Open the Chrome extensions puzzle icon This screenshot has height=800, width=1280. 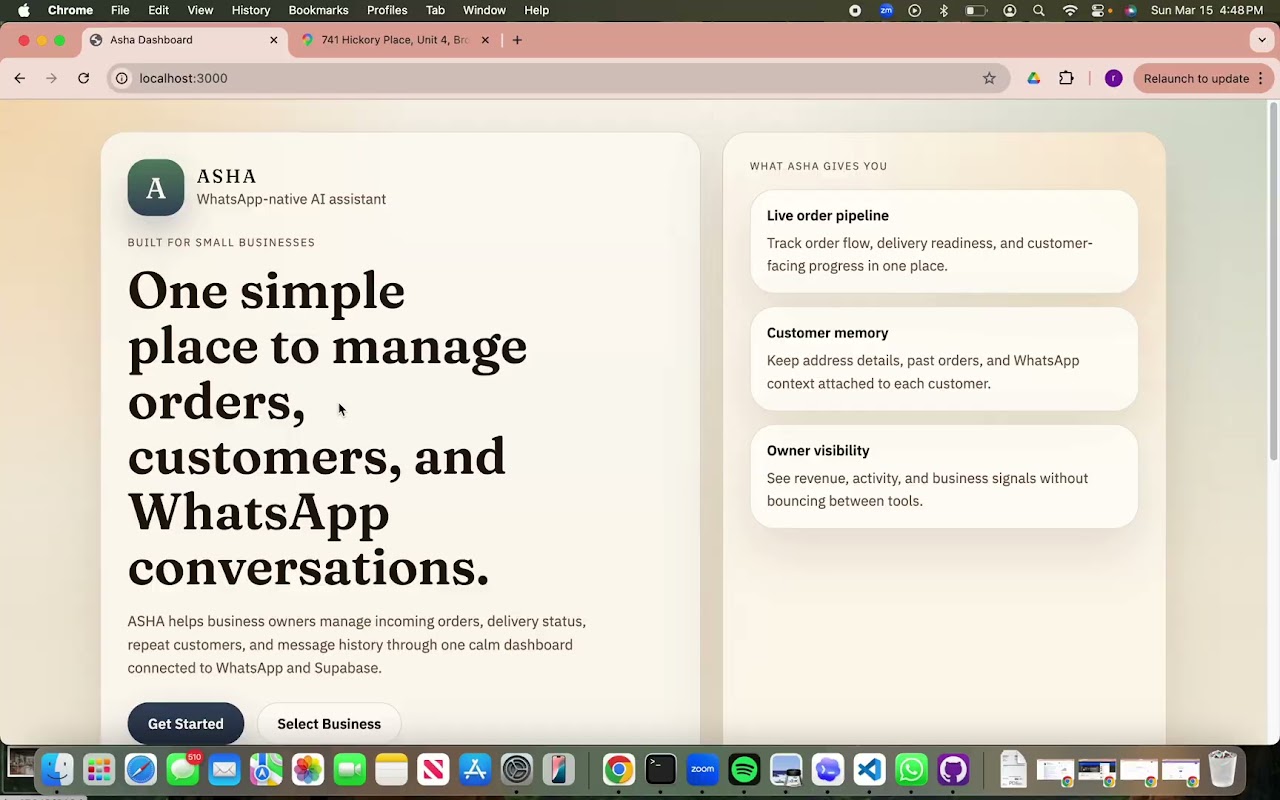click(1066, 78)
